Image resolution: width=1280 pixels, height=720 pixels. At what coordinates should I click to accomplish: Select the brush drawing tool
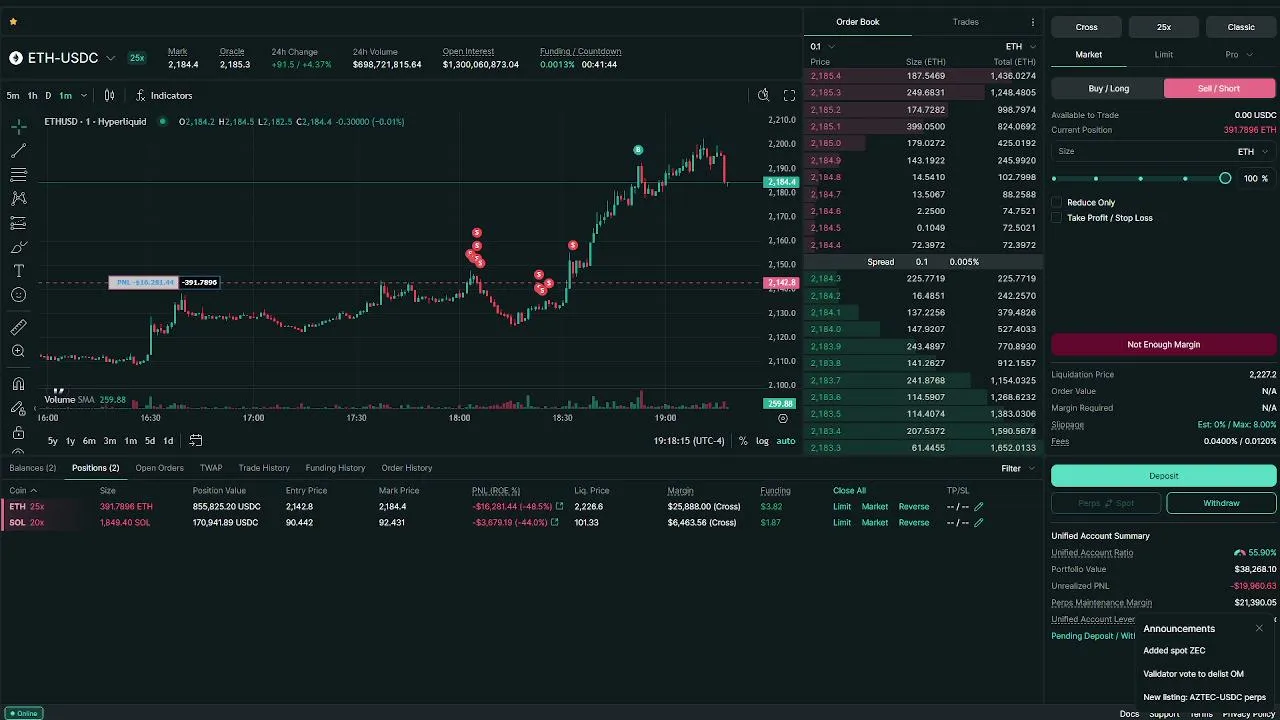18,247
